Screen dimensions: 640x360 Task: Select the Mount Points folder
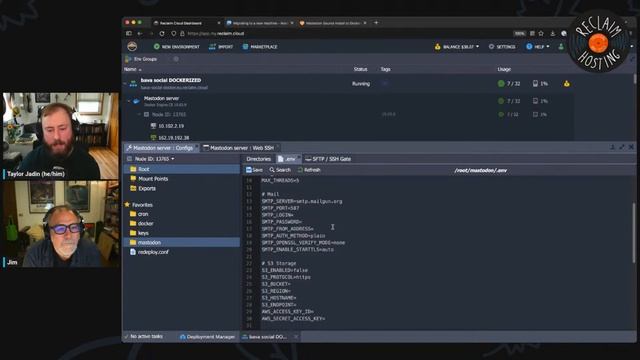coord(149,179)
